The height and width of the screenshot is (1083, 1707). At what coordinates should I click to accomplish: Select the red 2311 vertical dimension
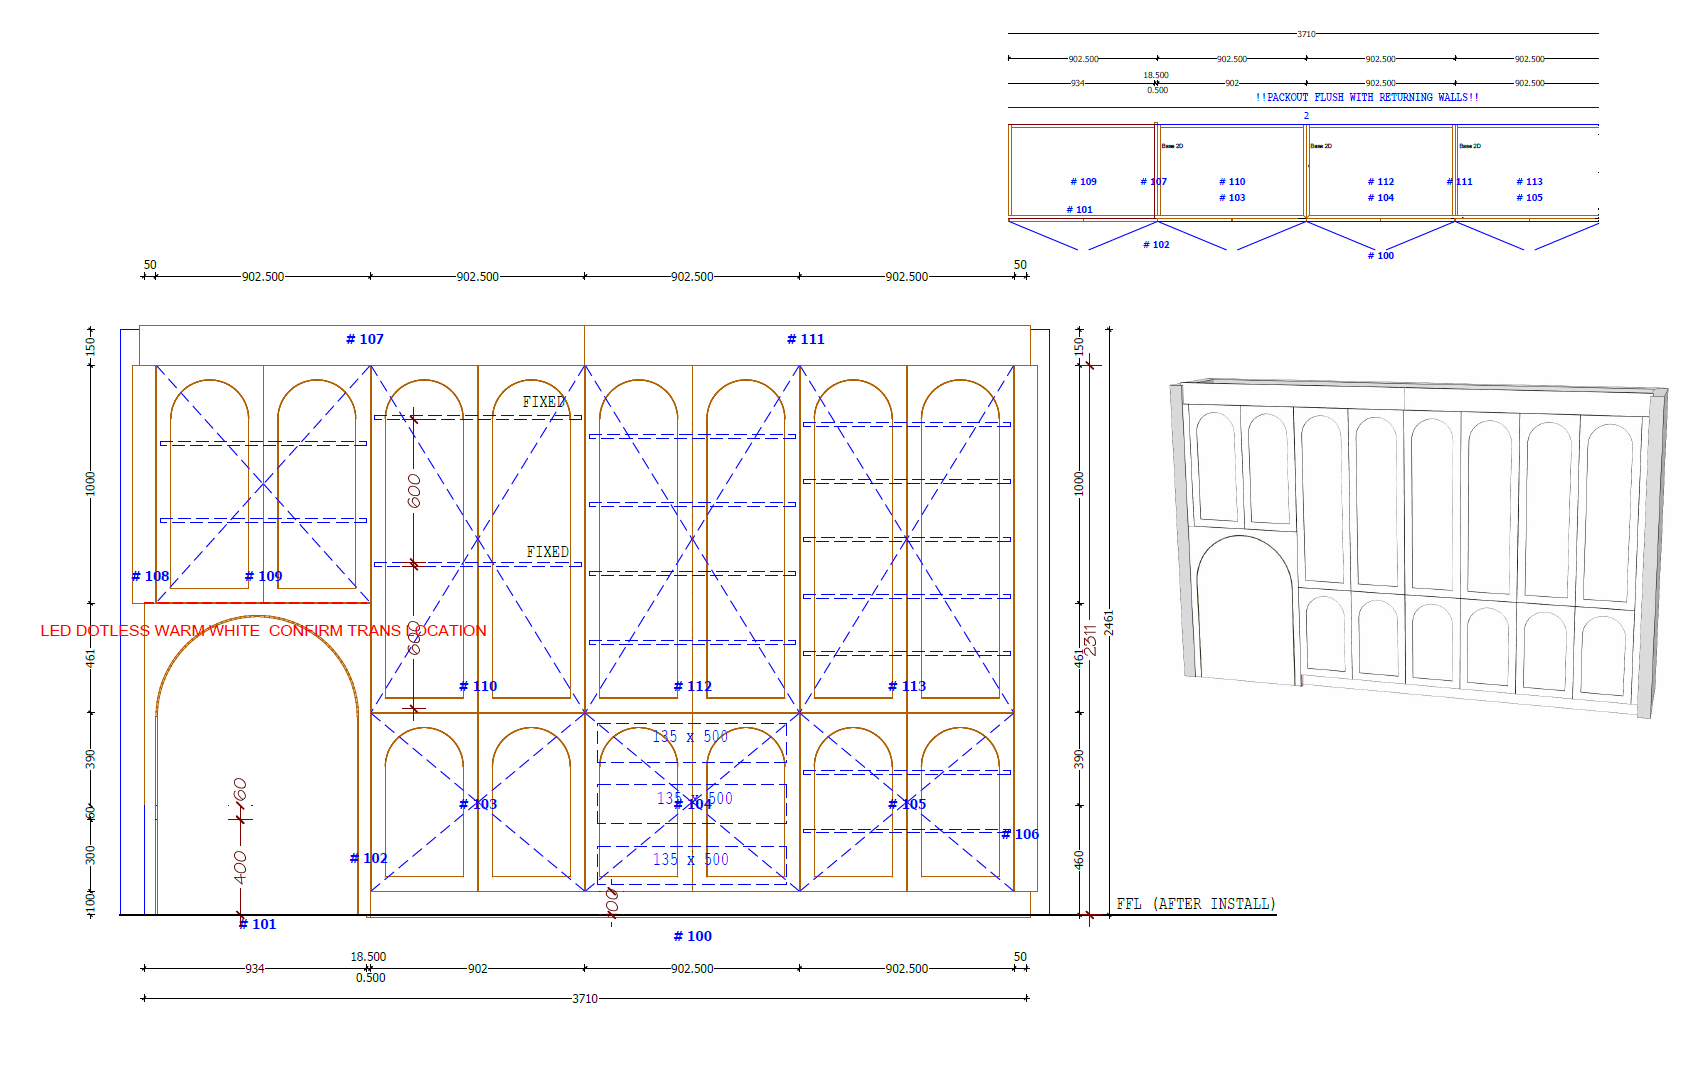[x=1090, y=640]
